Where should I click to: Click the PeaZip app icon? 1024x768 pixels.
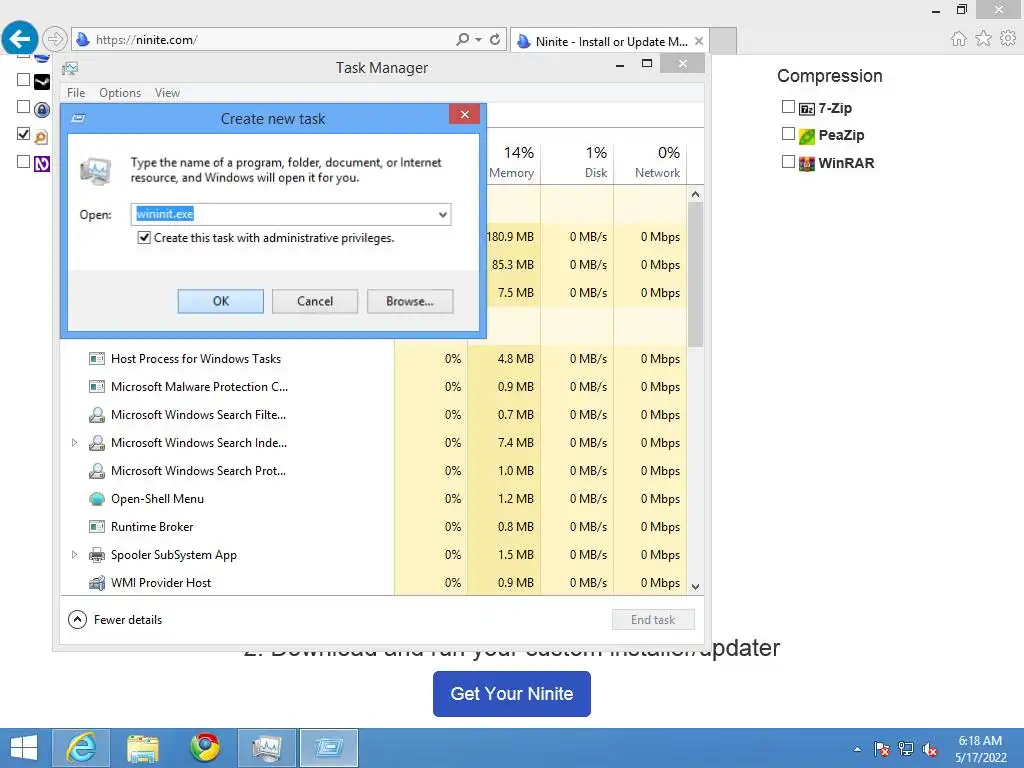click(x=807, y=136)
